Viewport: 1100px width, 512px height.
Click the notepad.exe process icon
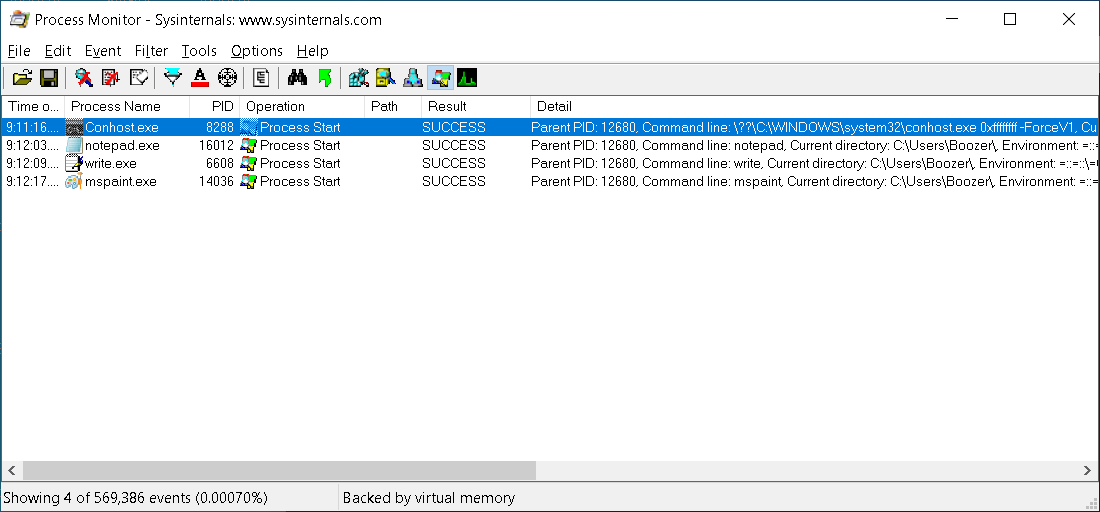(74, 145)
